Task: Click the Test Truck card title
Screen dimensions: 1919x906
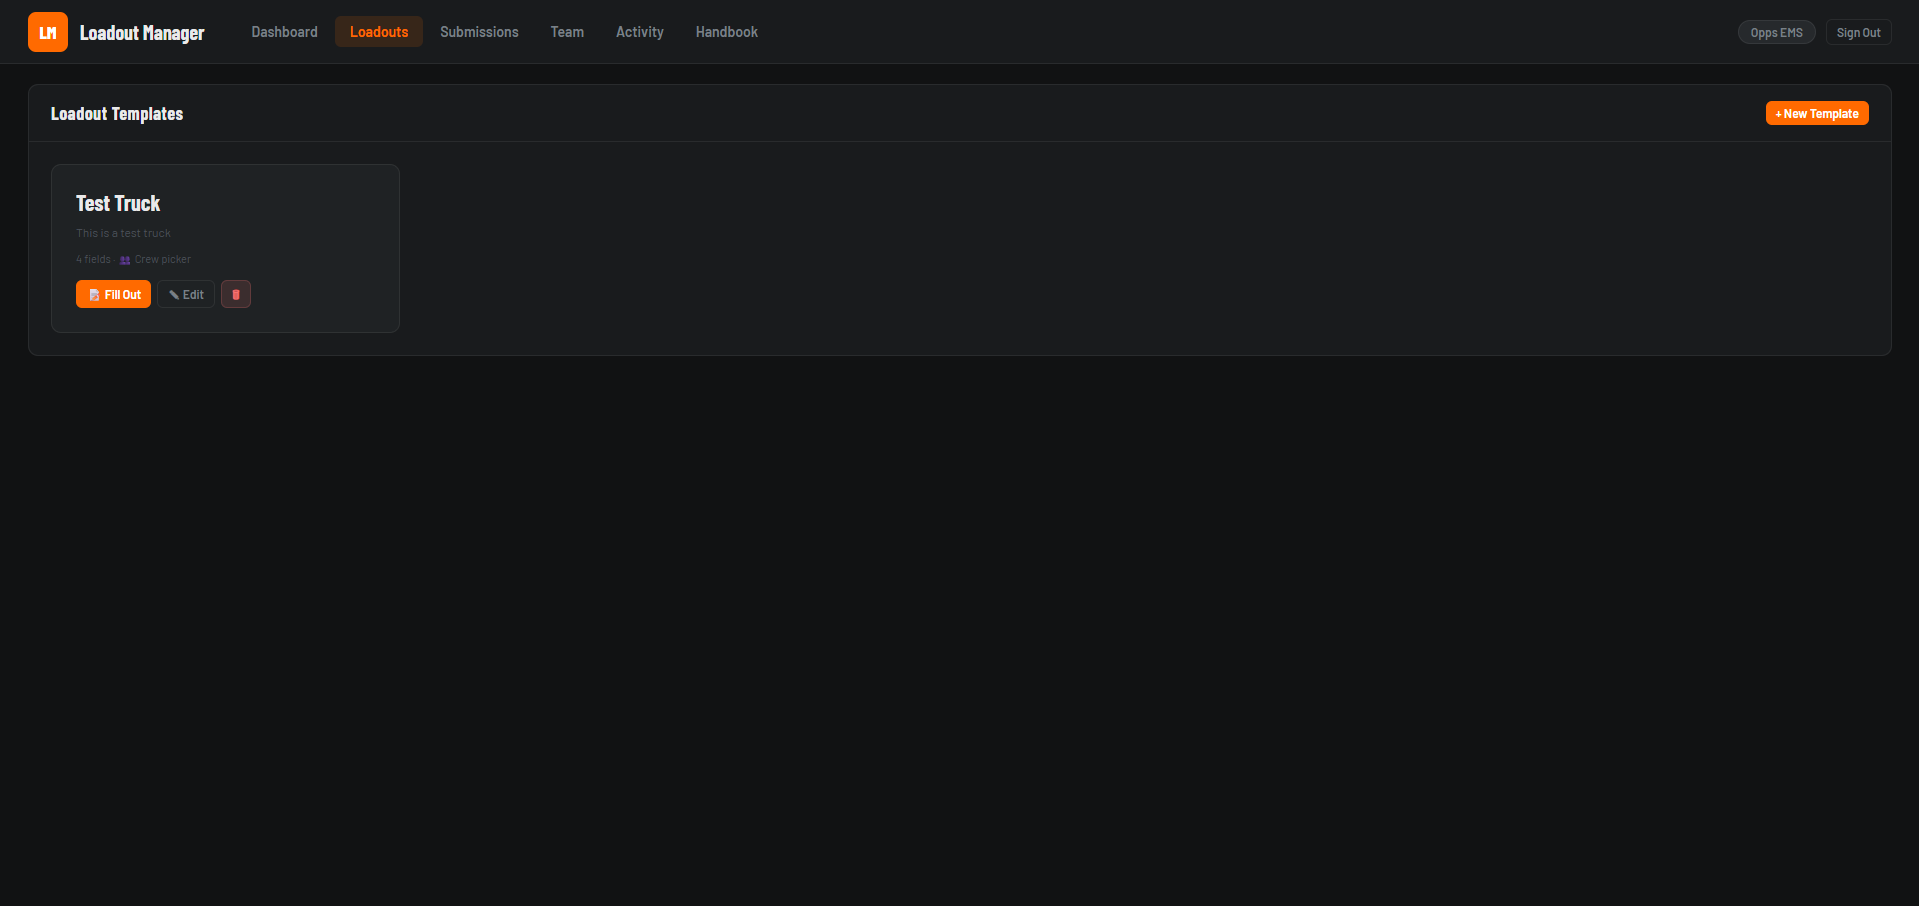Action: tap(118, 204)
